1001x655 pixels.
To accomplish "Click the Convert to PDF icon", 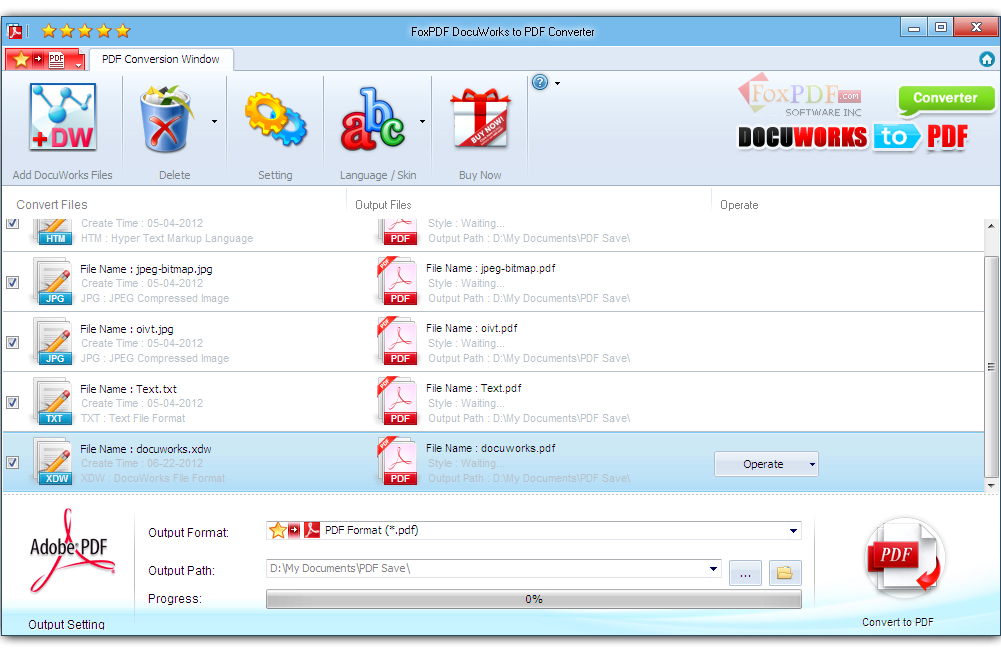I will [903, 558].
